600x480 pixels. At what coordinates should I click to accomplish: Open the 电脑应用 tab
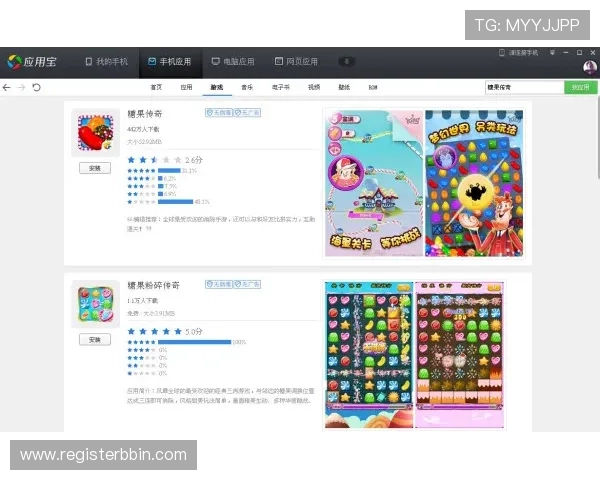point(233,62)
